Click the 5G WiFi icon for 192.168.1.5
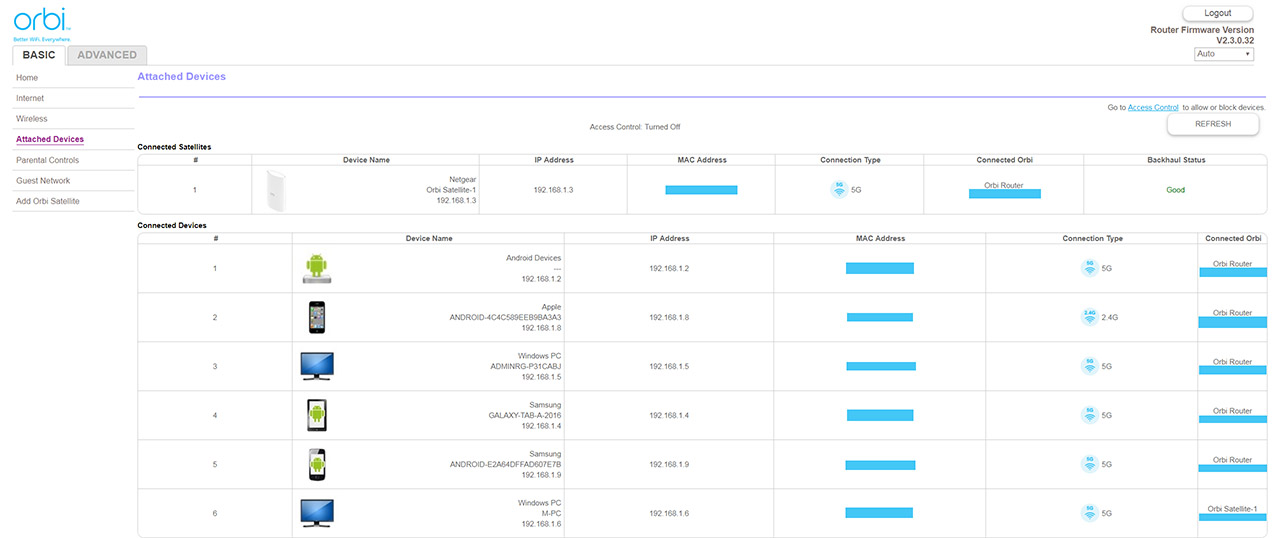The image size is (1280, 538). [1089, 366]
